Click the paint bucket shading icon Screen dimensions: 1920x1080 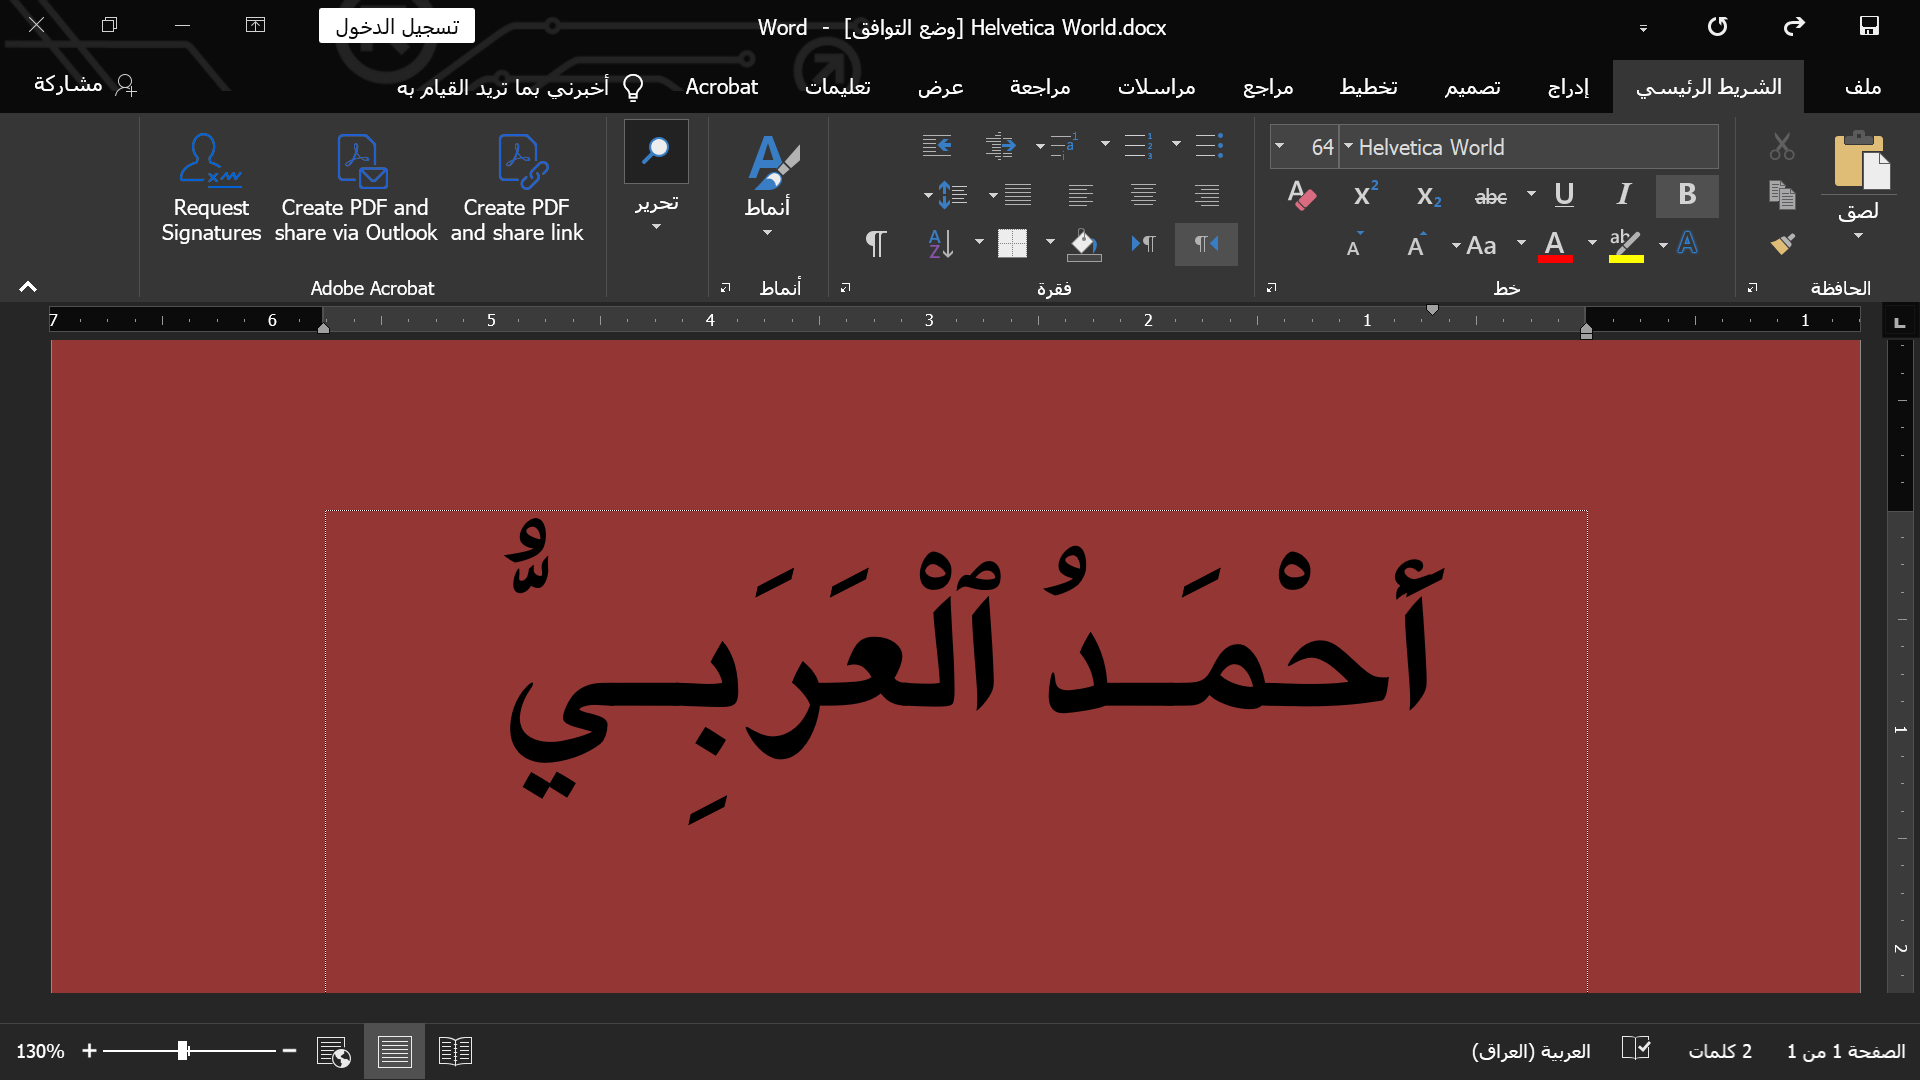point(1084,244)
